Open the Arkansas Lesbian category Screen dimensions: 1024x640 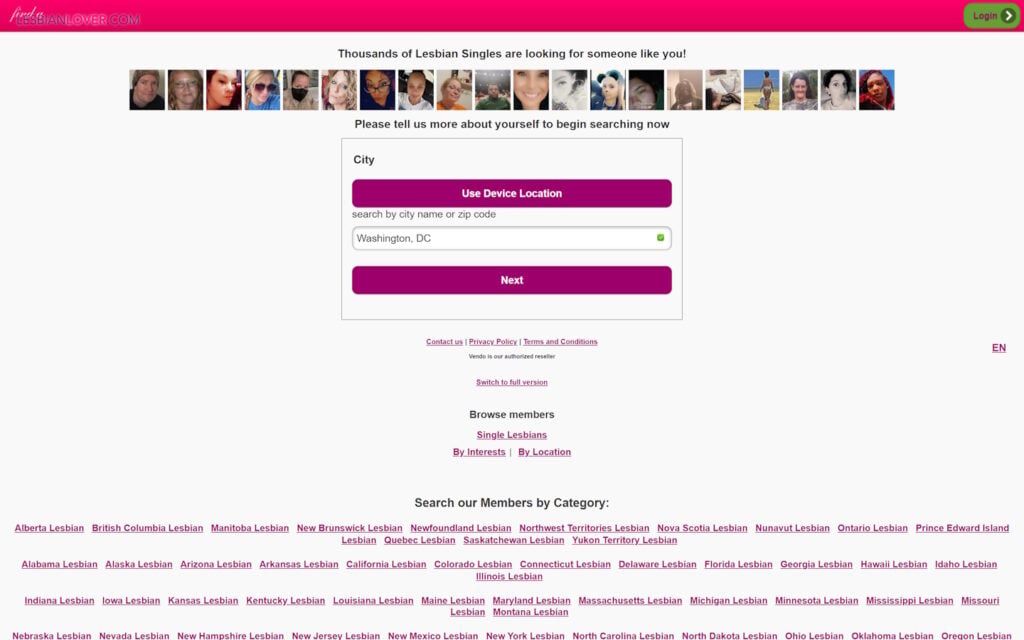298,564
